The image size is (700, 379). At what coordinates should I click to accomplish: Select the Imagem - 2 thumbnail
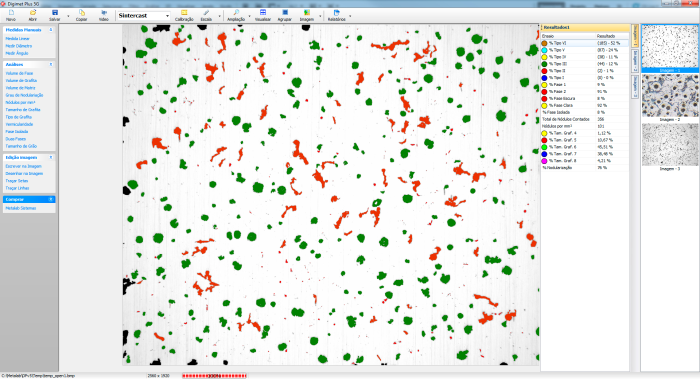670,96
